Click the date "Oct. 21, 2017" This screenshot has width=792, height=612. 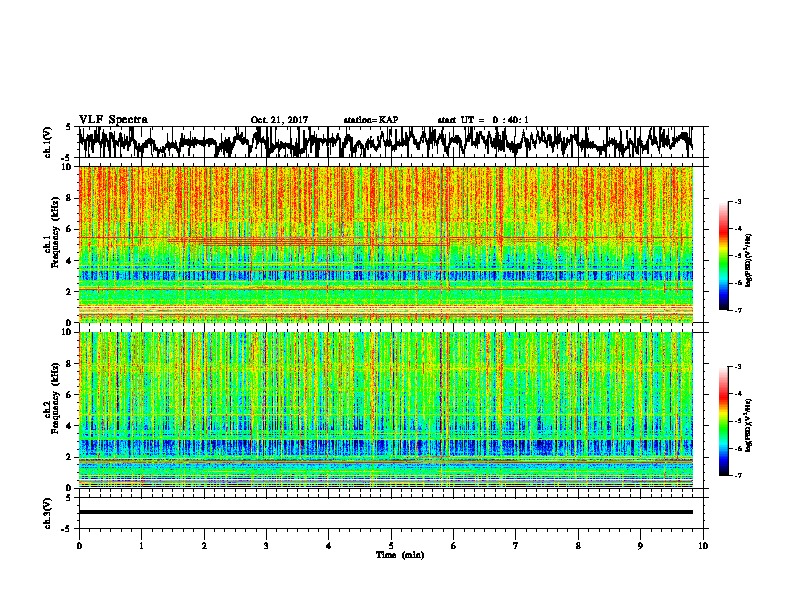click(x=279, y=120)
